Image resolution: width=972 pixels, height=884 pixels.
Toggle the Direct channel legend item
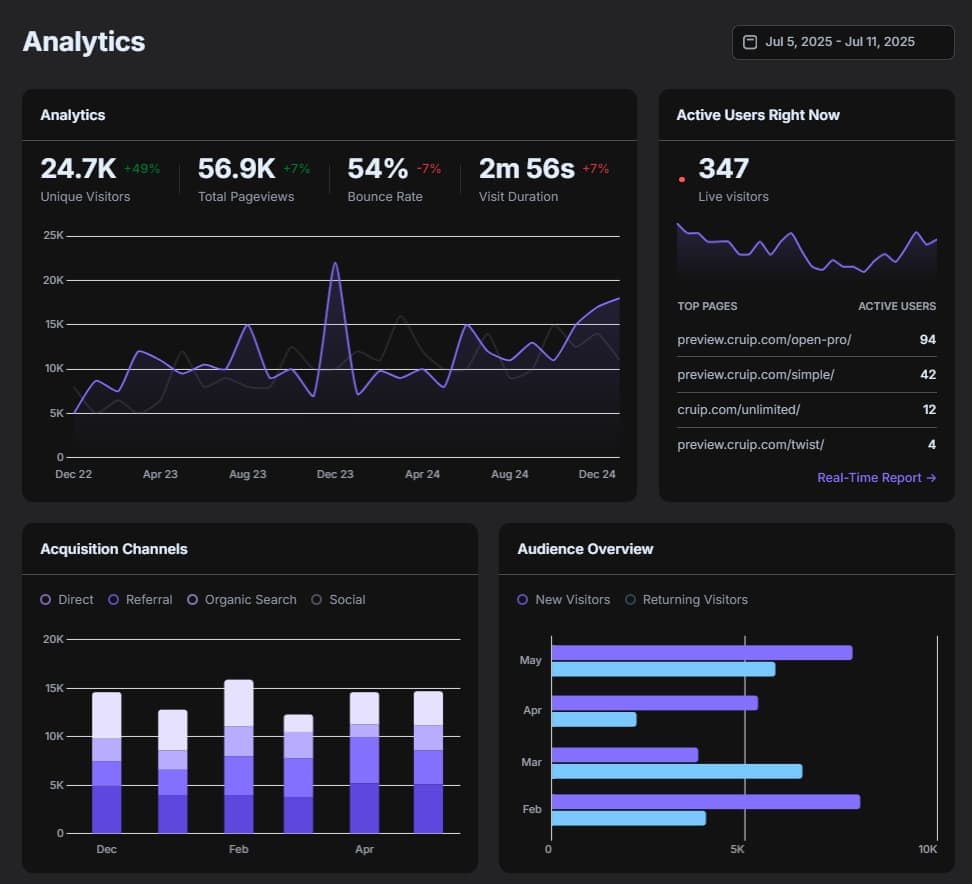(67, 600)
